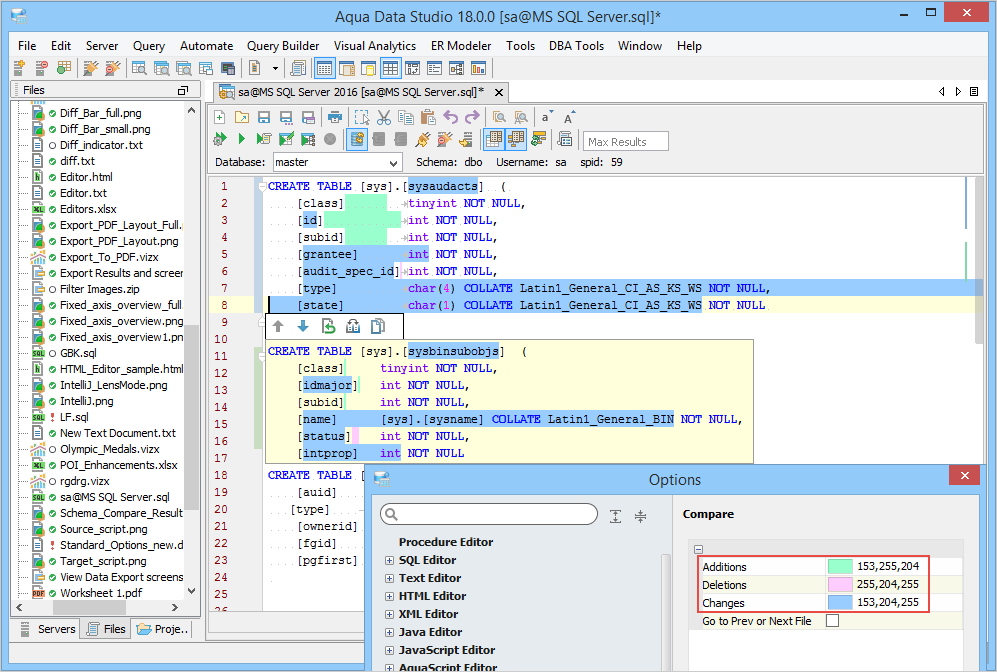Viewport: 997px width, 672px height.
Task: Click the Deletions pink color swatch
Action: [838, 585]
